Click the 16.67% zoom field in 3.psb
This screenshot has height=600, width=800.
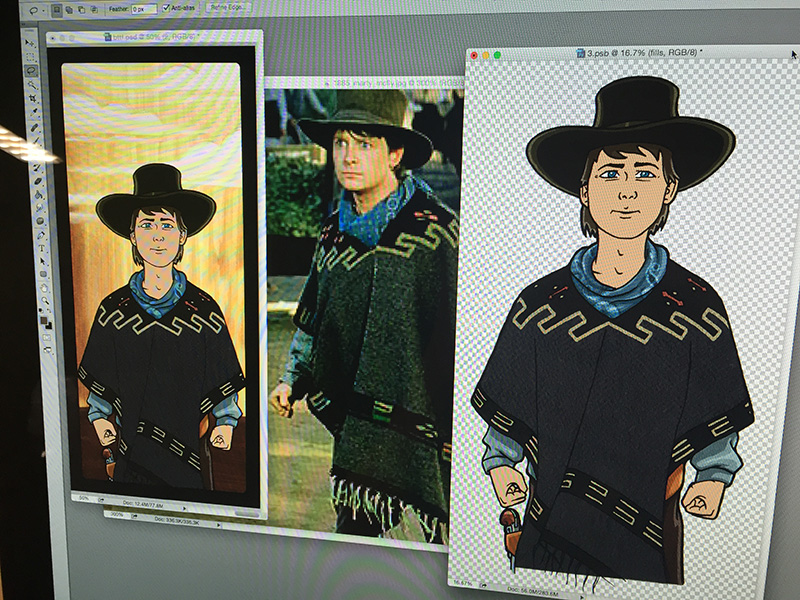pos(463,583)
